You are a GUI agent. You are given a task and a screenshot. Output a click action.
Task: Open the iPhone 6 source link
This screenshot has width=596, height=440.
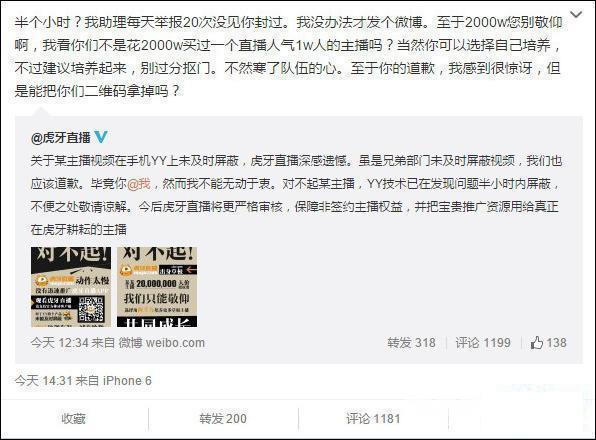(127, 380)
